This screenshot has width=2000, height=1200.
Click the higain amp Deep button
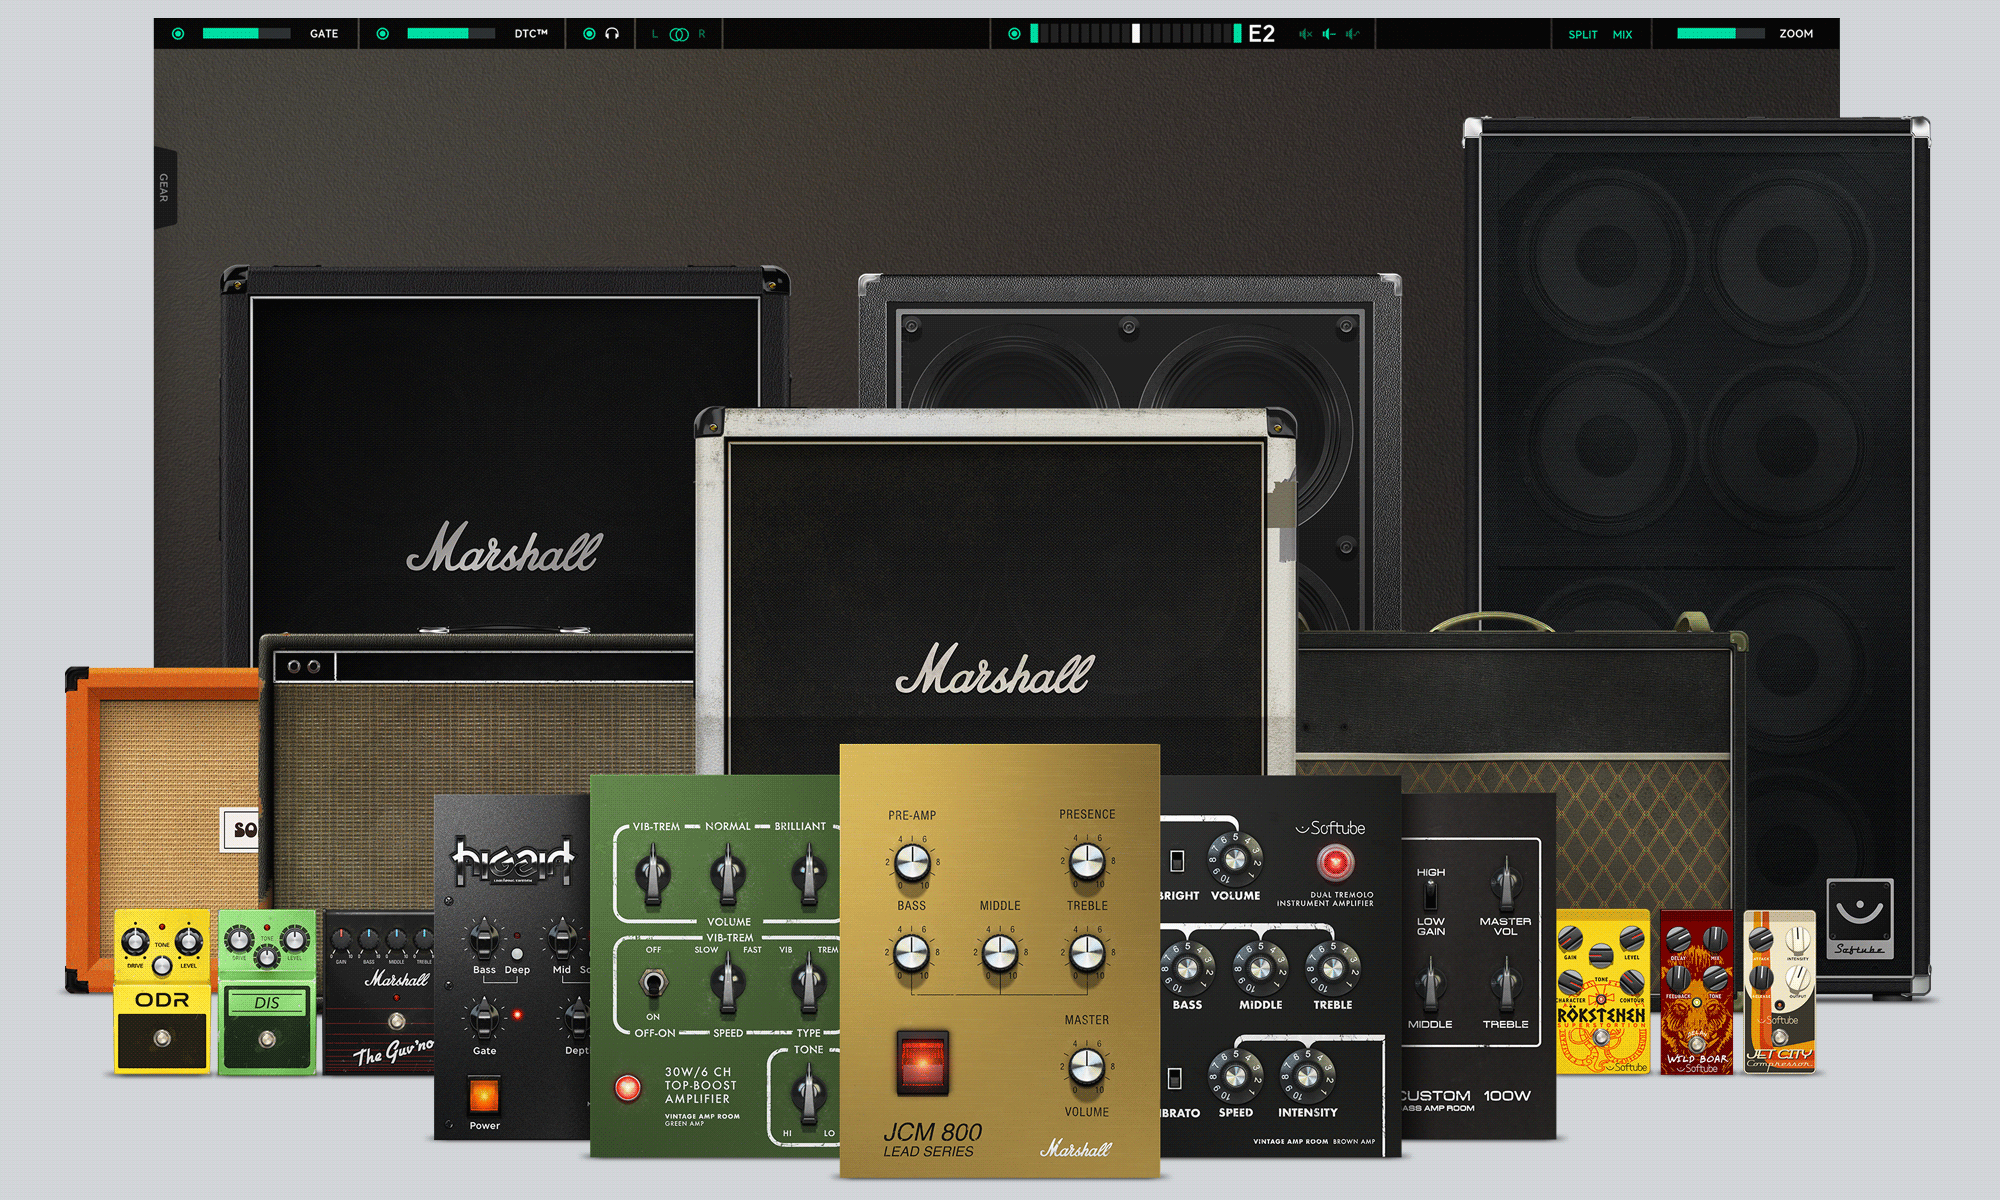(x=517, y=954)
